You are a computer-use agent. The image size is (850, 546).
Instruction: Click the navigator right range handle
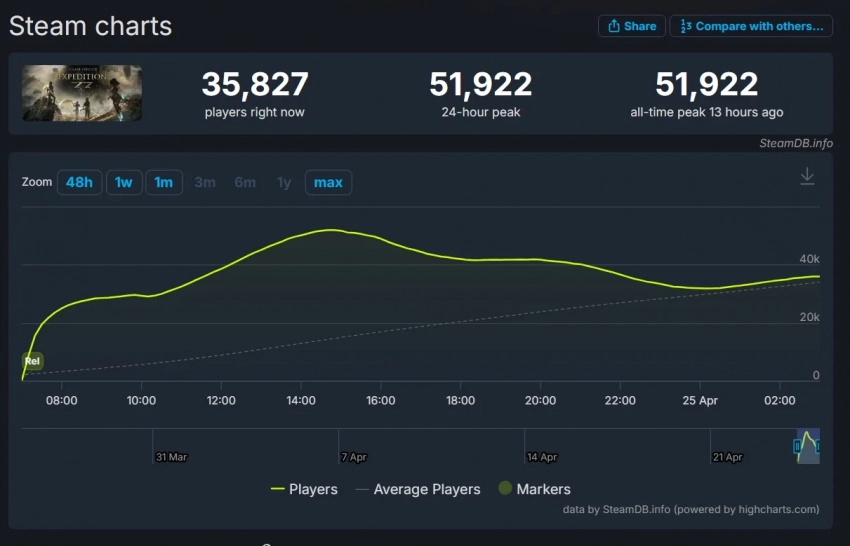[x=817, y=446]
